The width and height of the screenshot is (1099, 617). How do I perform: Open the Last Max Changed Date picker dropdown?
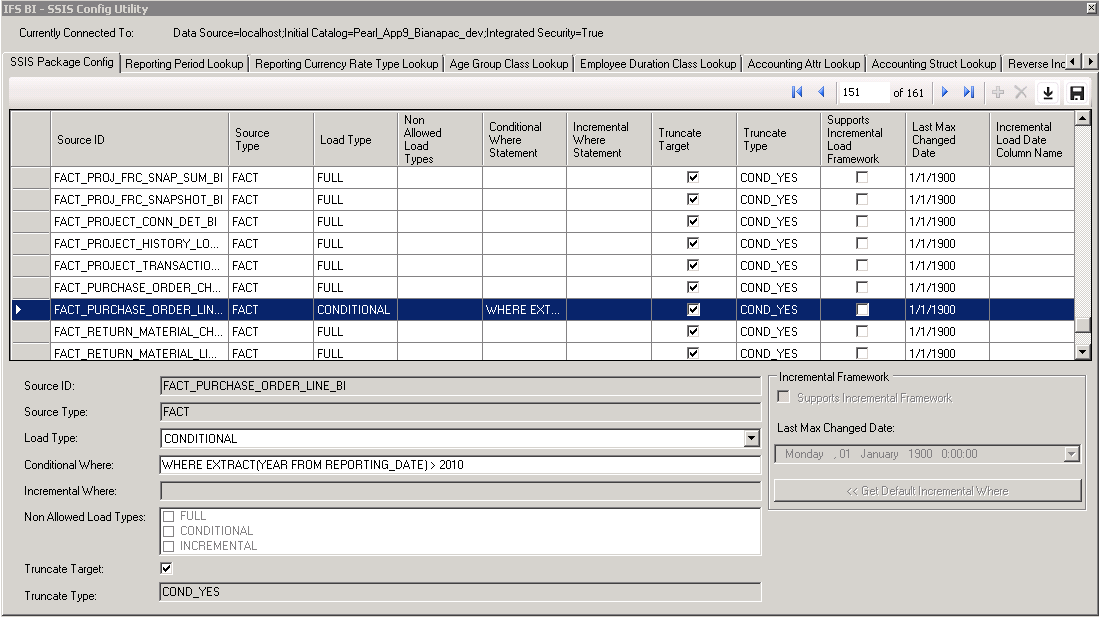point(1072,454)
